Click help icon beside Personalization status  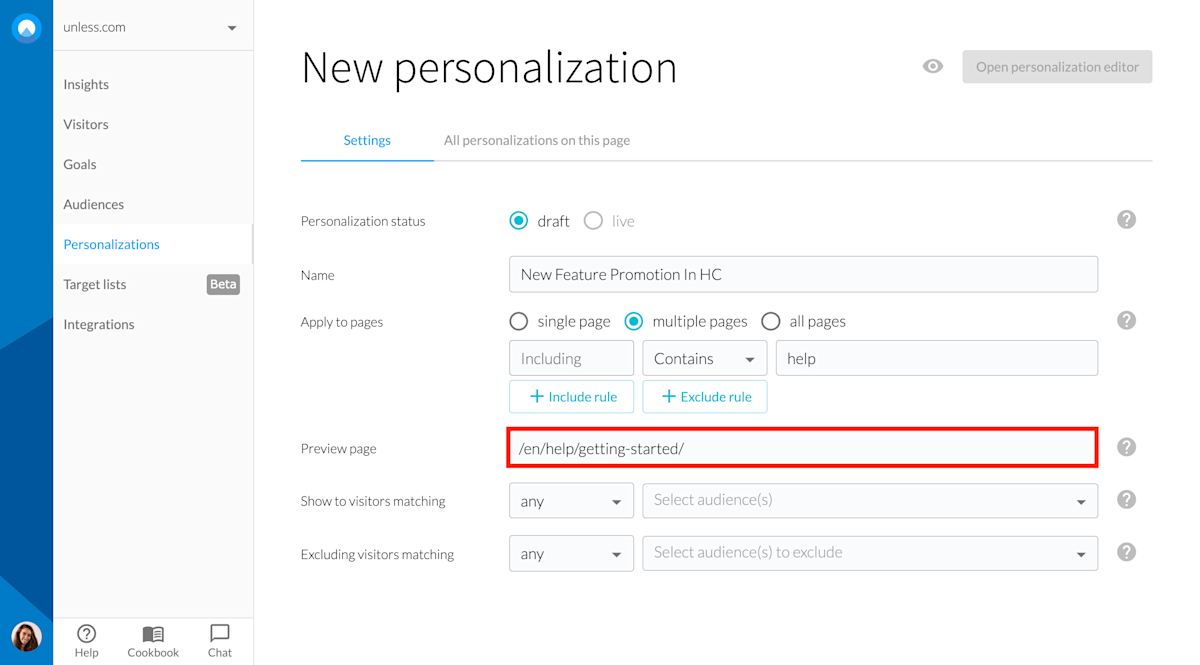[1126, 220]
